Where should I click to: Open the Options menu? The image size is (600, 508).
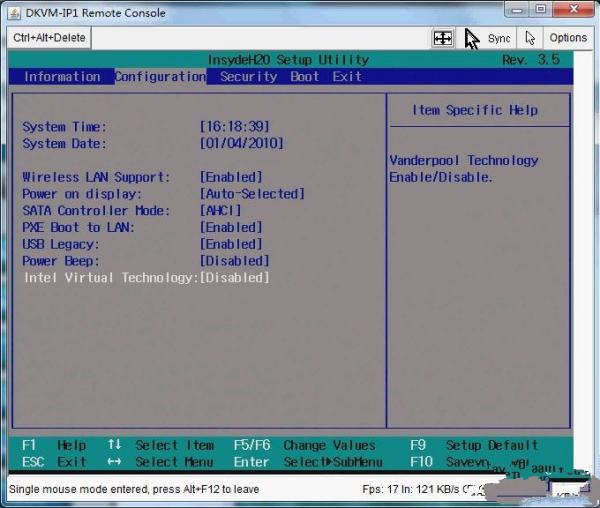tap(568, 38)
